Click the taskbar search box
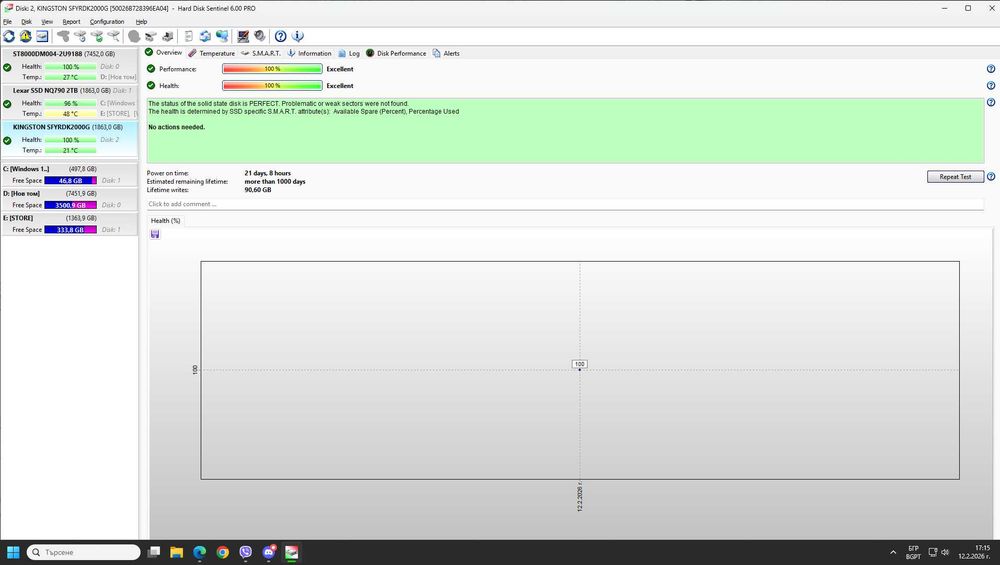1000x565 pixels. [x=84, y=552]
